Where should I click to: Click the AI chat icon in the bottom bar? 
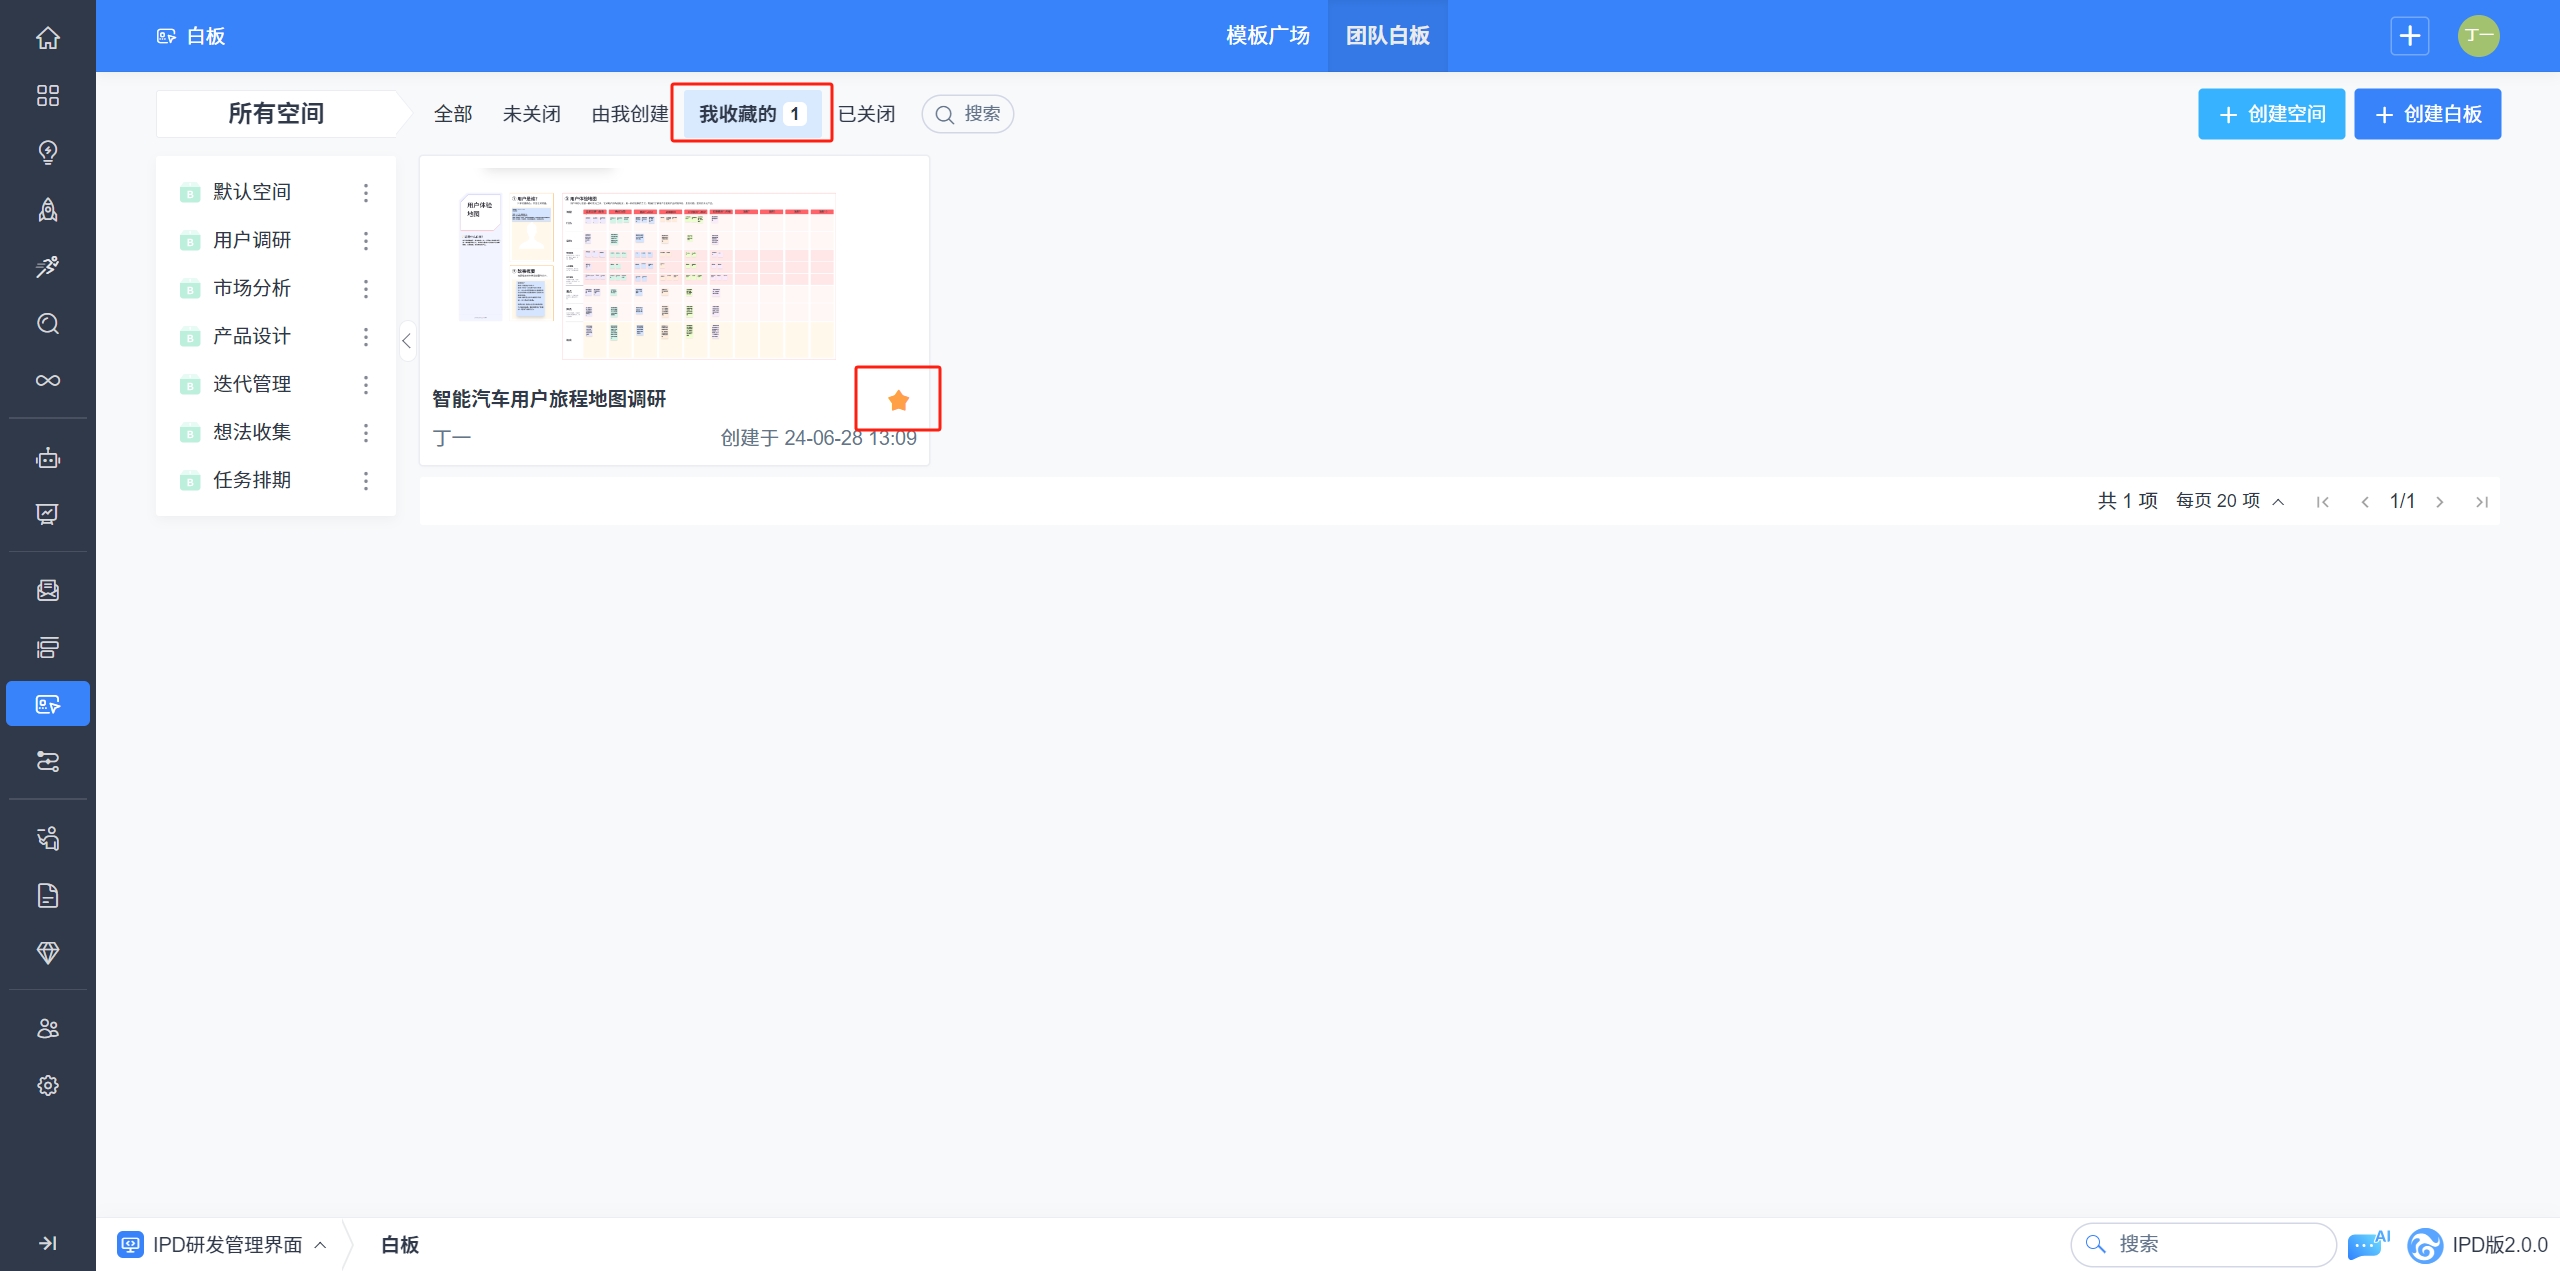point(2367,1244)
